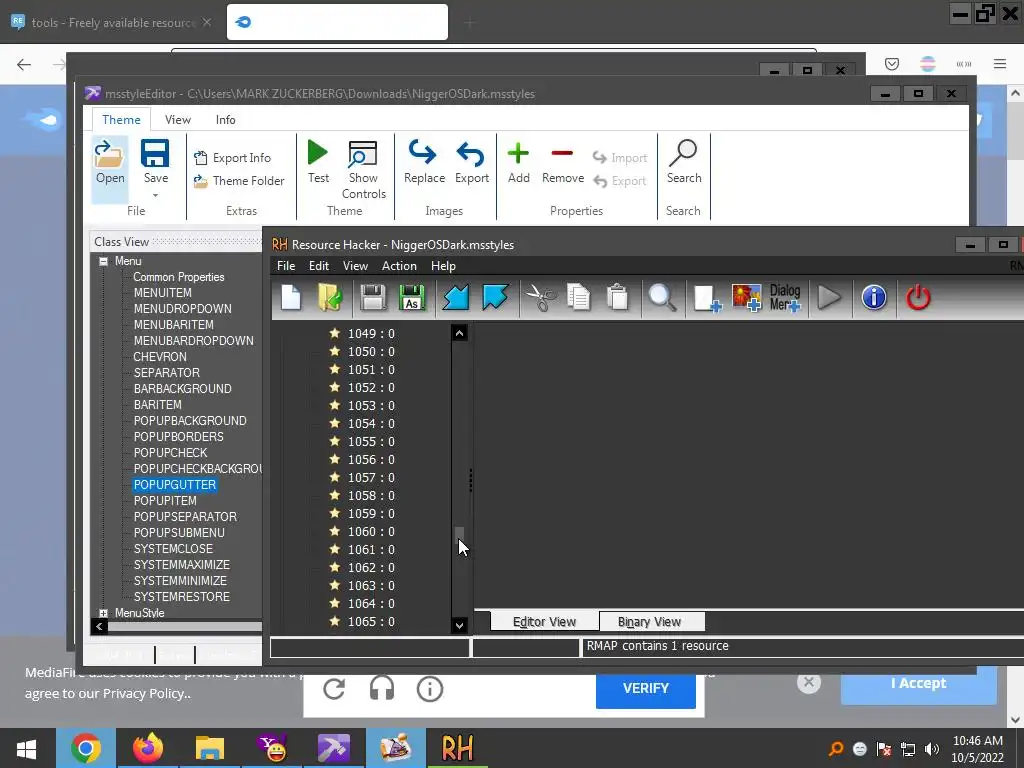Select POPUPITEM in Class View
1024x768 pixels.
pyautogui.click(x=165, y=501)
